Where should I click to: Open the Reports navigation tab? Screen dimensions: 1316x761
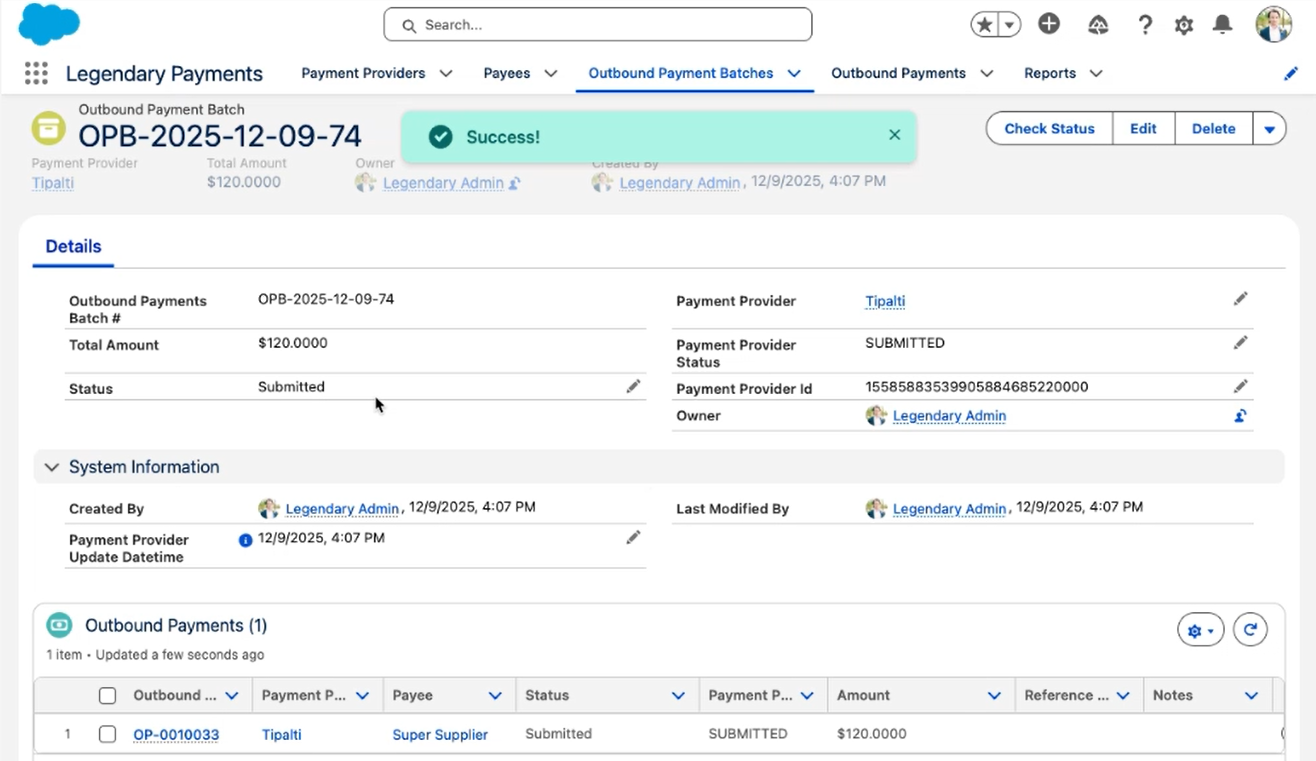[x=1049, y=73]
